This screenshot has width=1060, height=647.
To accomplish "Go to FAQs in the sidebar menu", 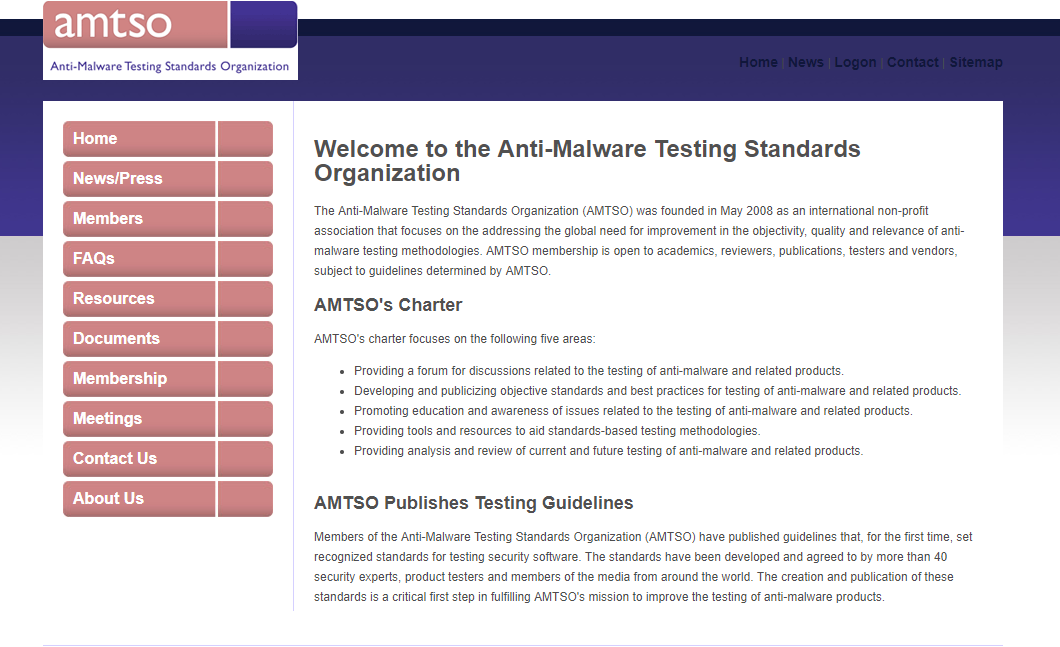I will click(x=168, y=258).
